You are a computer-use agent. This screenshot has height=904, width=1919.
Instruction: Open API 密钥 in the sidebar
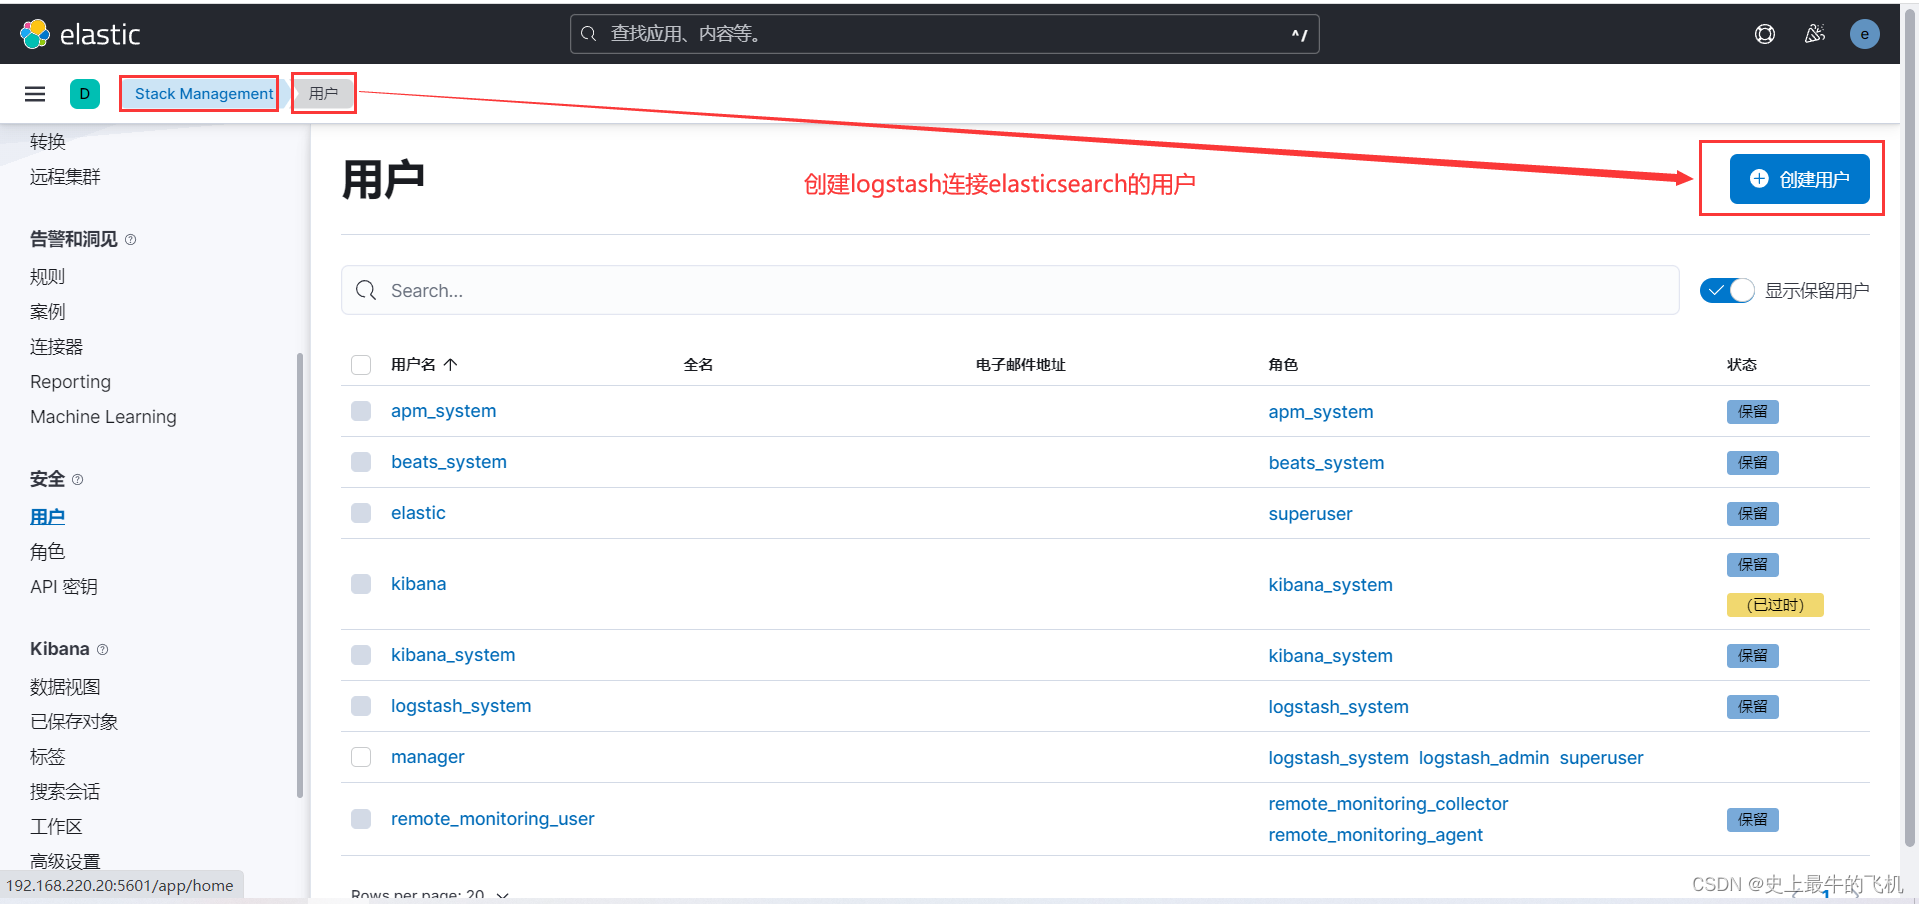point(64,587)
